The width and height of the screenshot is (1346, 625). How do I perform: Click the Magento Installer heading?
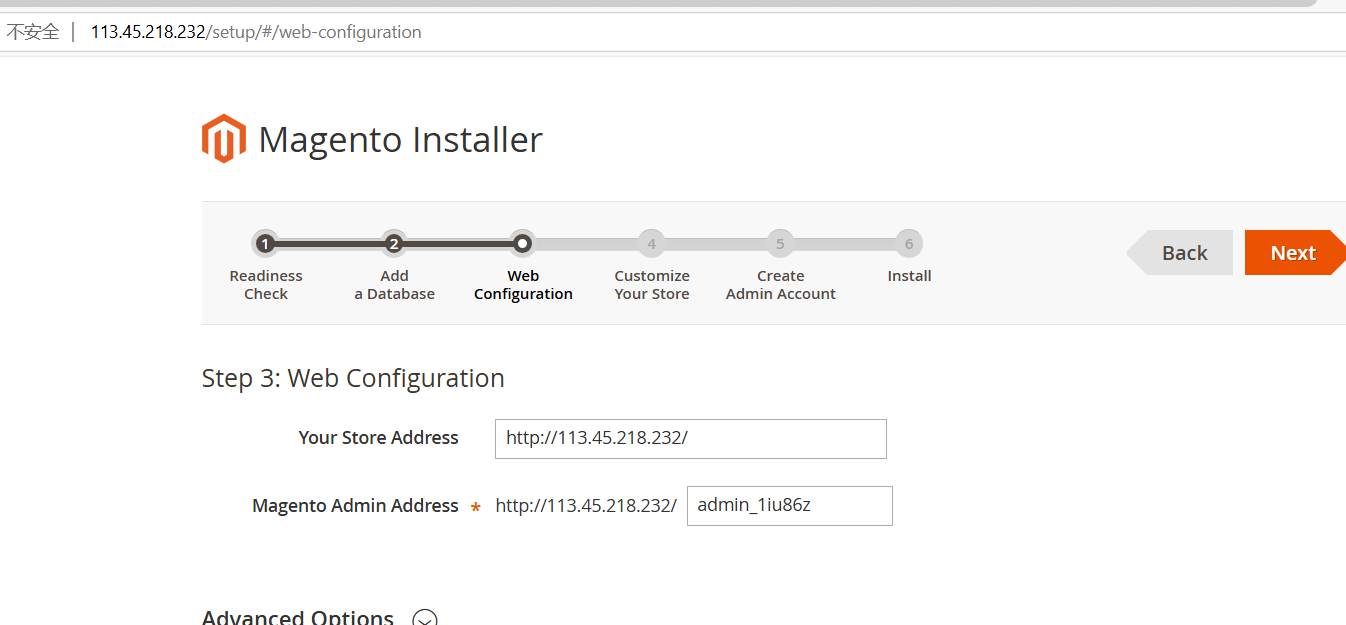click(x=400, y=139)
